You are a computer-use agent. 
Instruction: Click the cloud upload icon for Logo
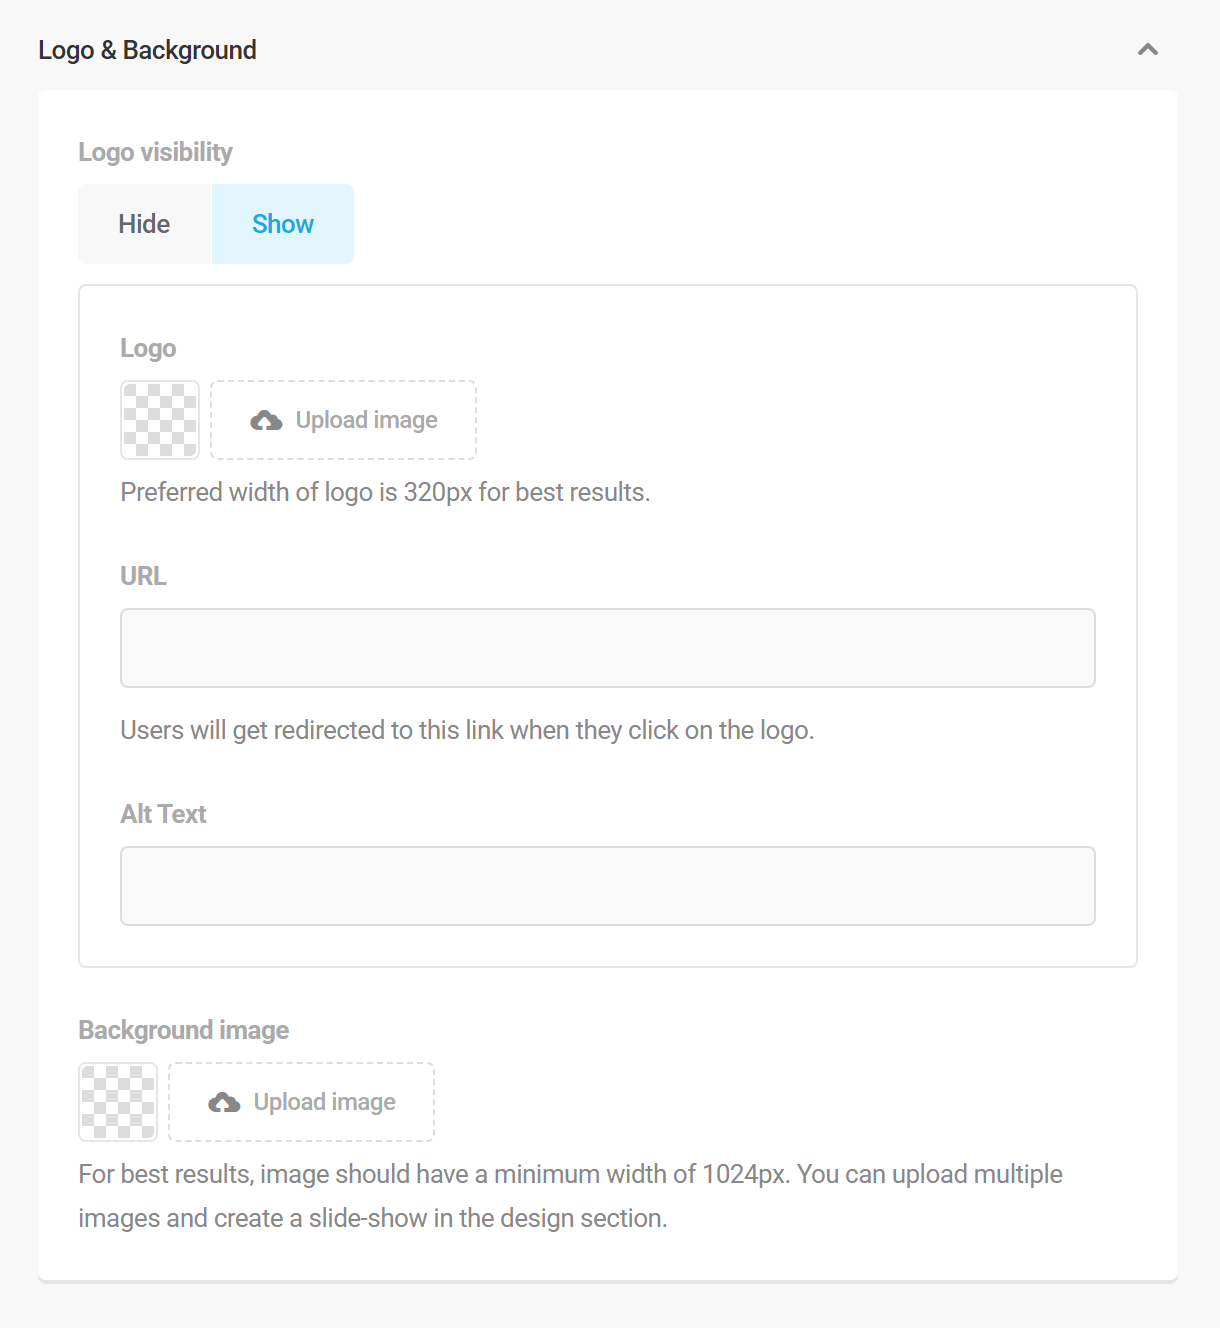[266, 421]
